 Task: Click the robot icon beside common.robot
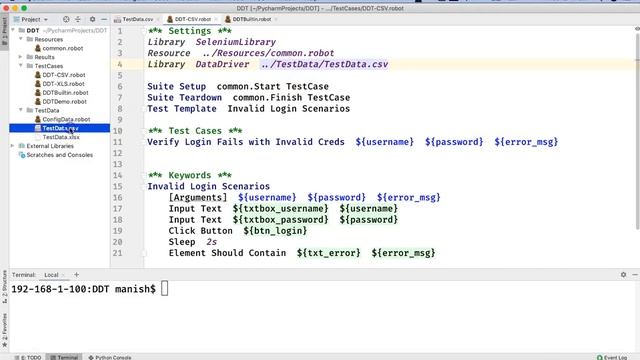pos(38,48)
